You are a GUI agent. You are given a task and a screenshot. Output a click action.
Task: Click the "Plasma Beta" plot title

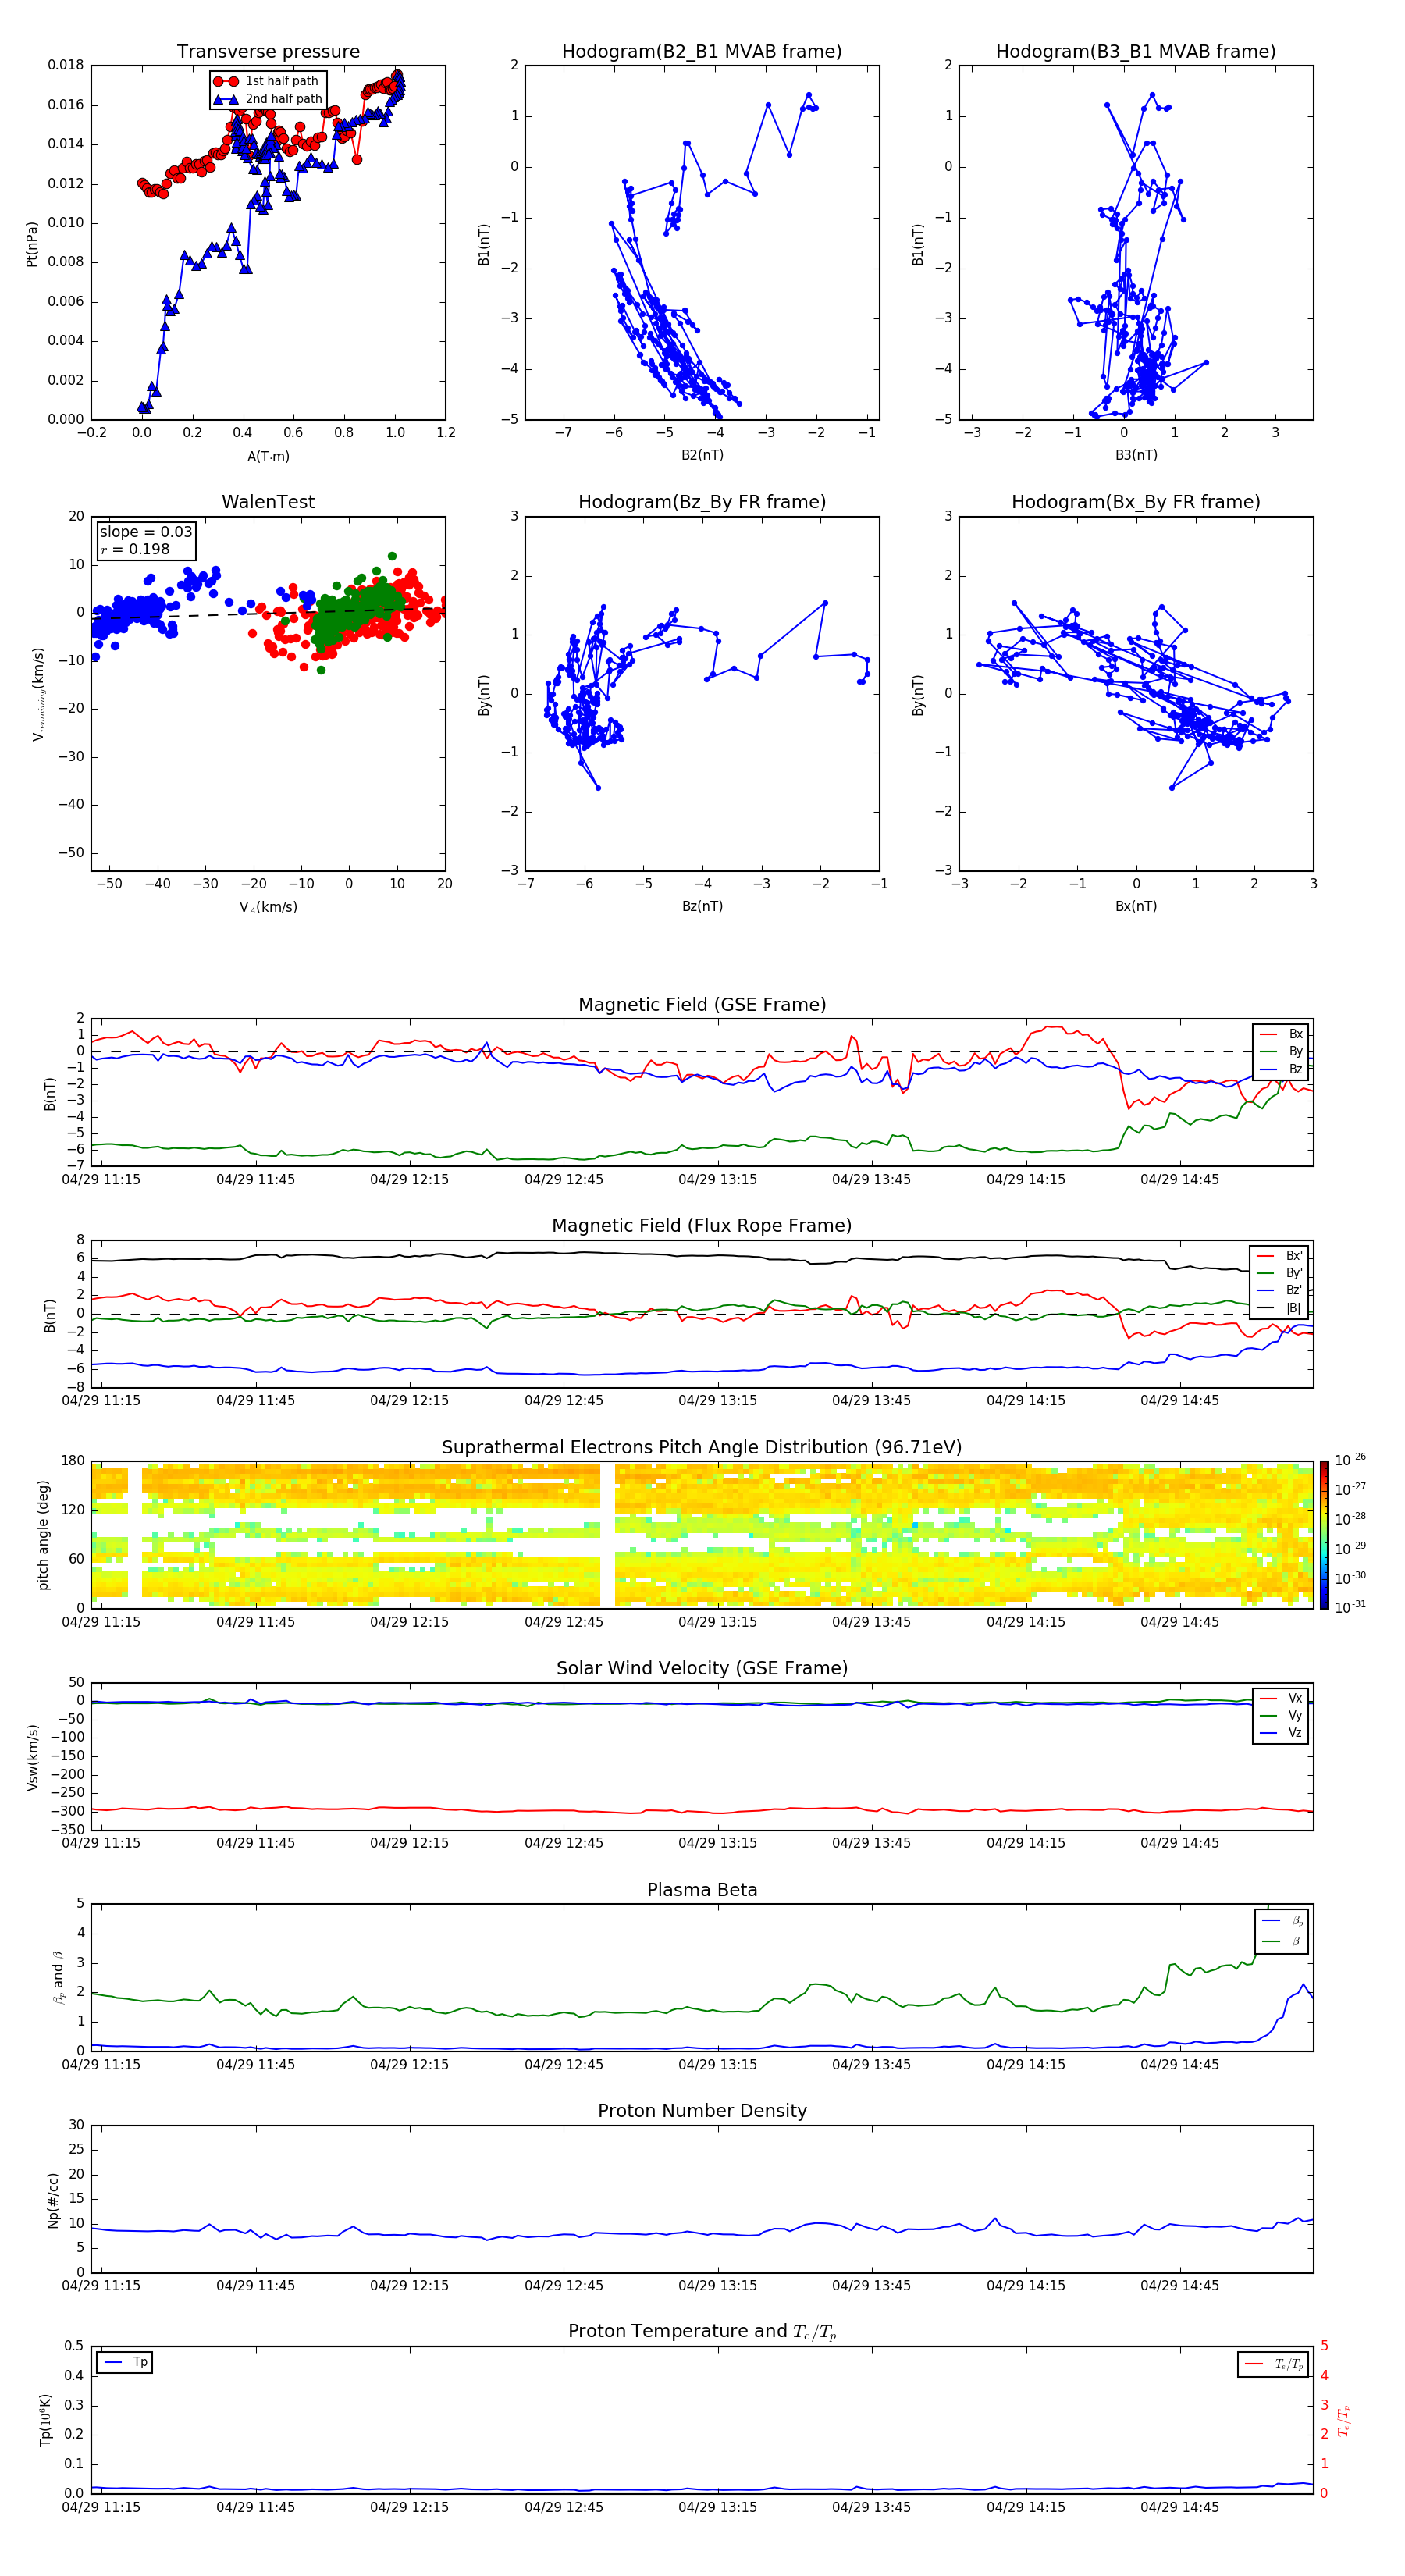(x=702, y=1891)
